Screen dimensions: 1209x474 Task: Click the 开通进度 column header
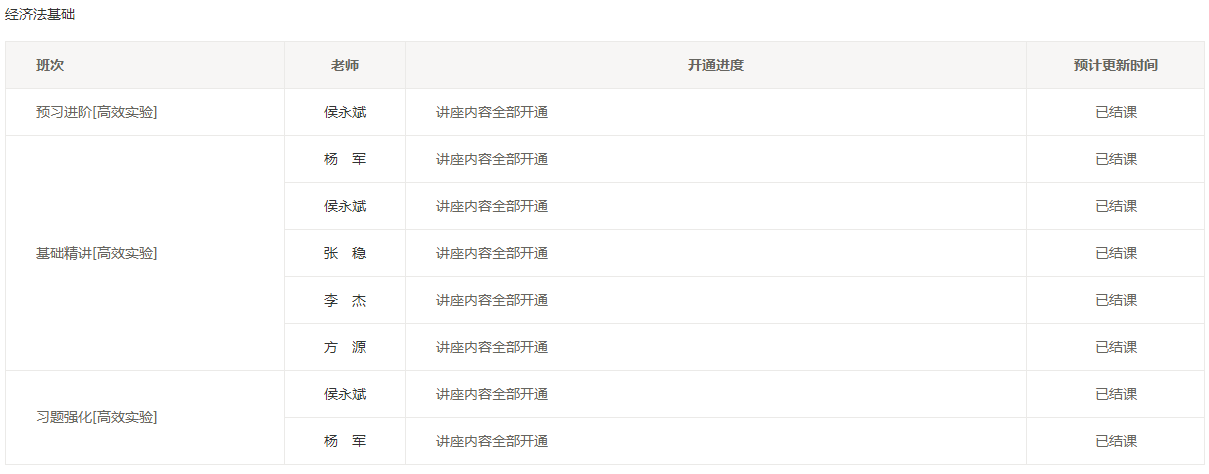(715, 65)
